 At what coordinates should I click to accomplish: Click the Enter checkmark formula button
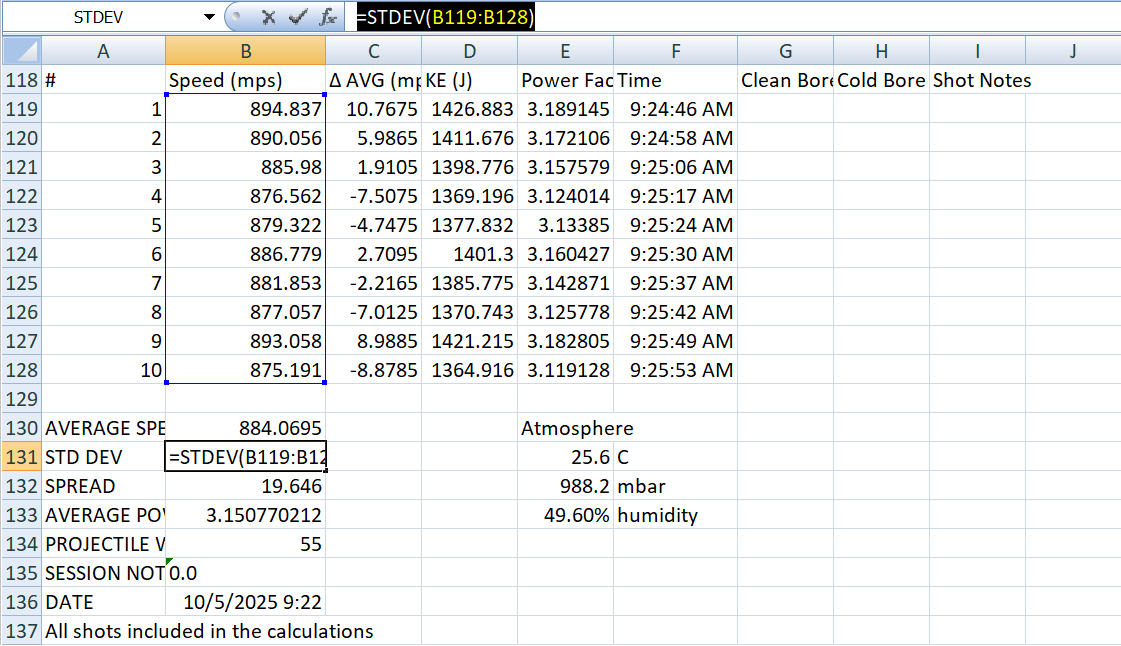(x=297, y=17)
